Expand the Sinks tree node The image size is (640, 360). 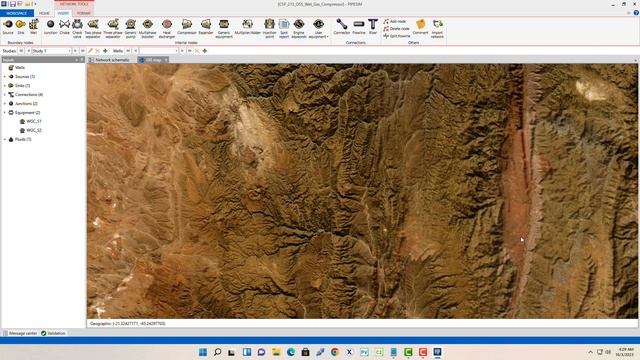pos(5,86)
